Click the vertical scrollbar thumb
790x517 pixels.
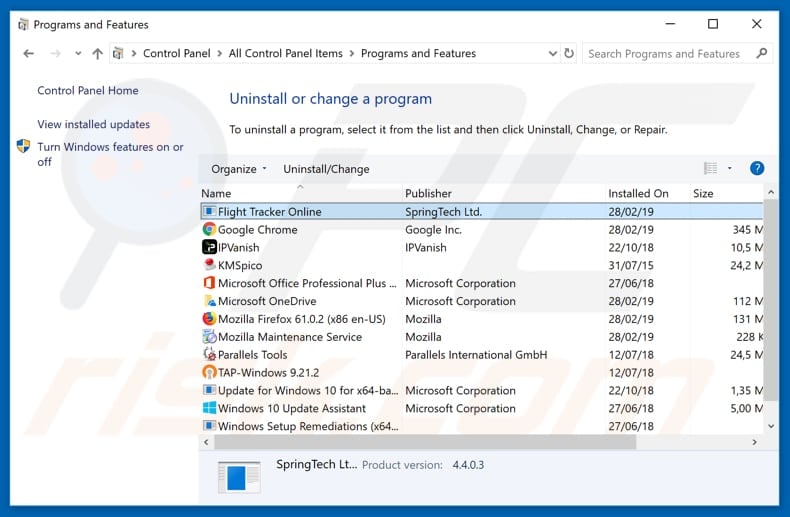(770, 300)
